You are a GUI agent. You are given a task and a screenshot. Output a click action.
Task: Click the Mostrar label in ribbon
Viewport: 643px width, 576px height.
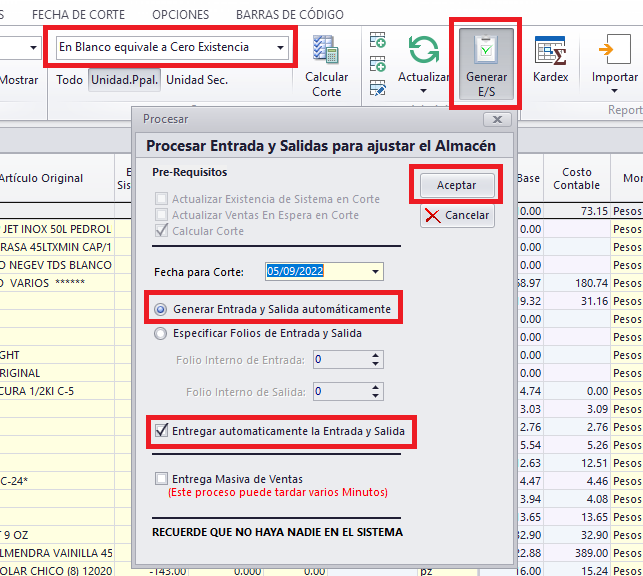(19, 80)
